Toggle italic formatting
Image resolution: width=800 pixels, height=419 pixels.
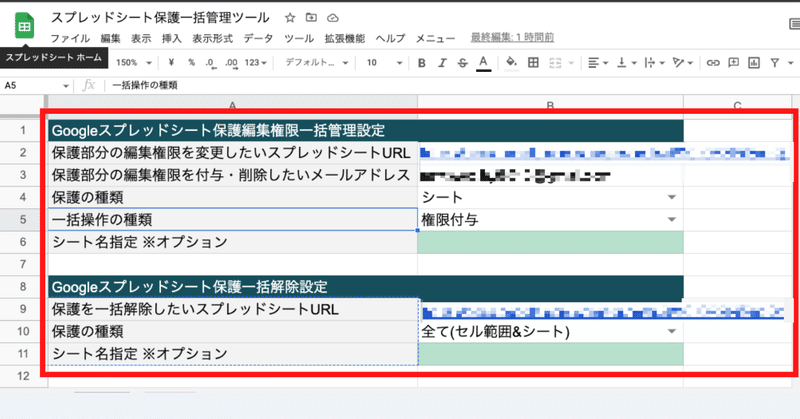pos(442,63)
